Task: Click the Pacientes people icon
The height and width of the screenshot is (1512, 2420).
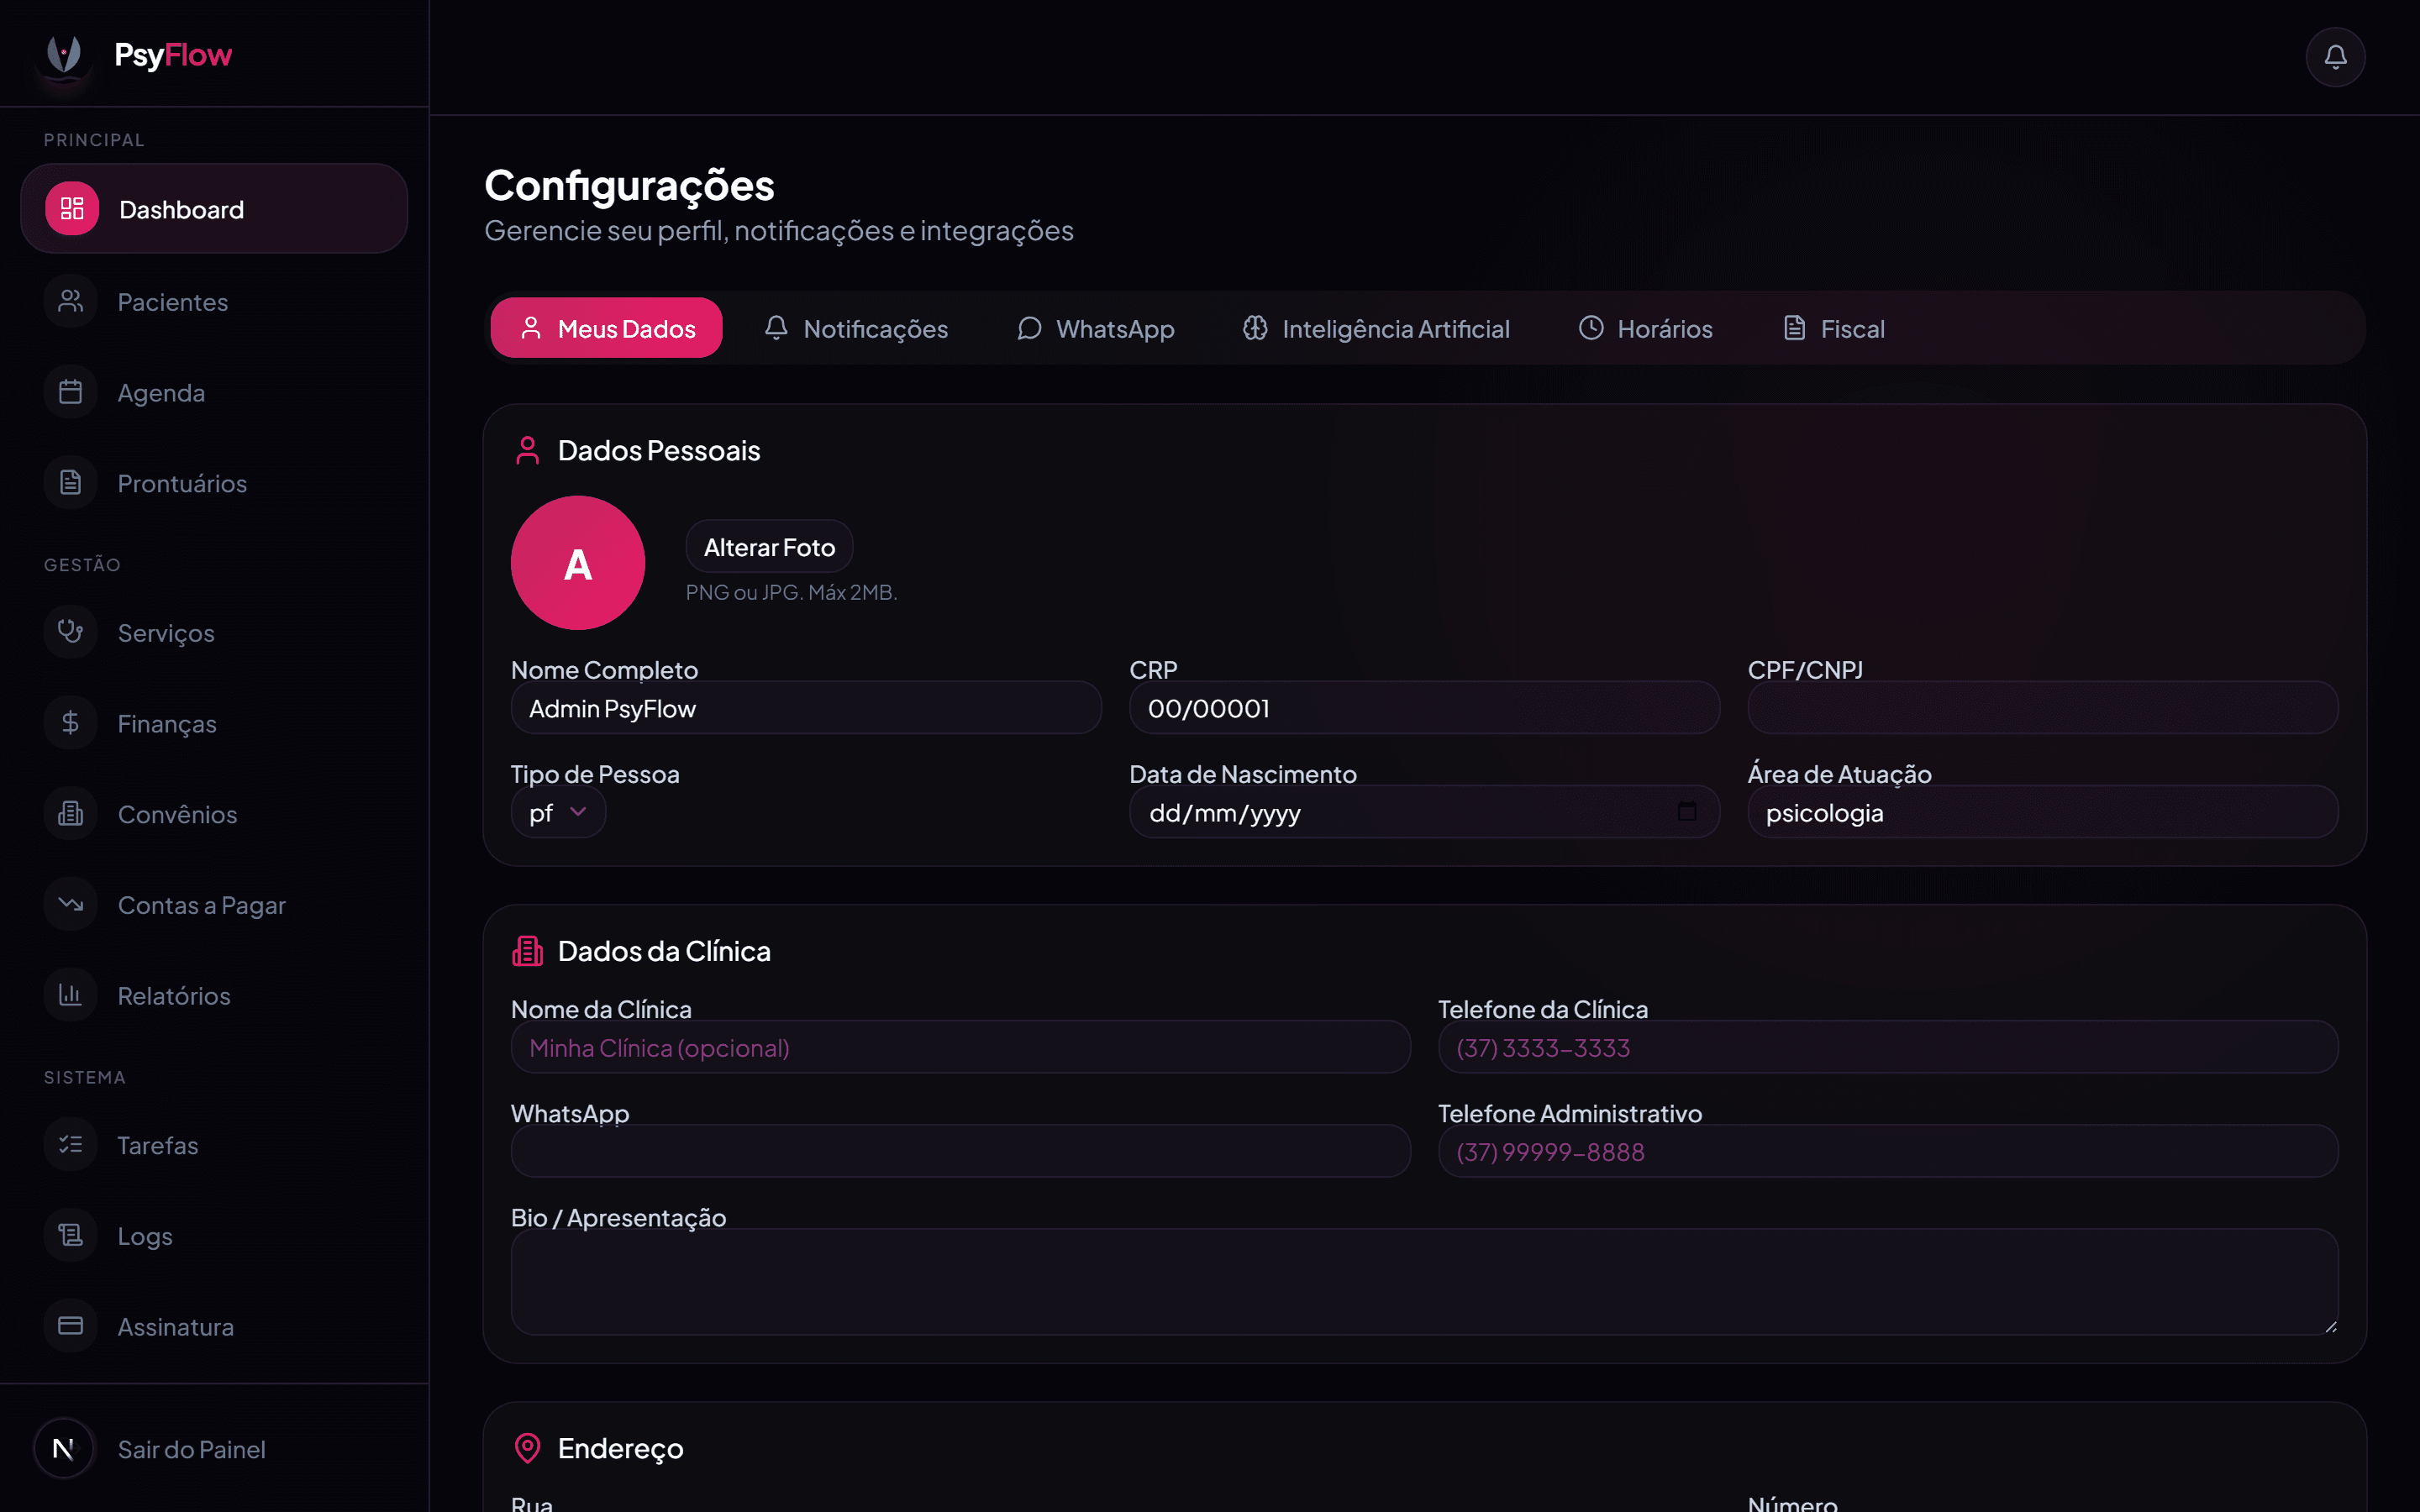Action: [70, 301]
